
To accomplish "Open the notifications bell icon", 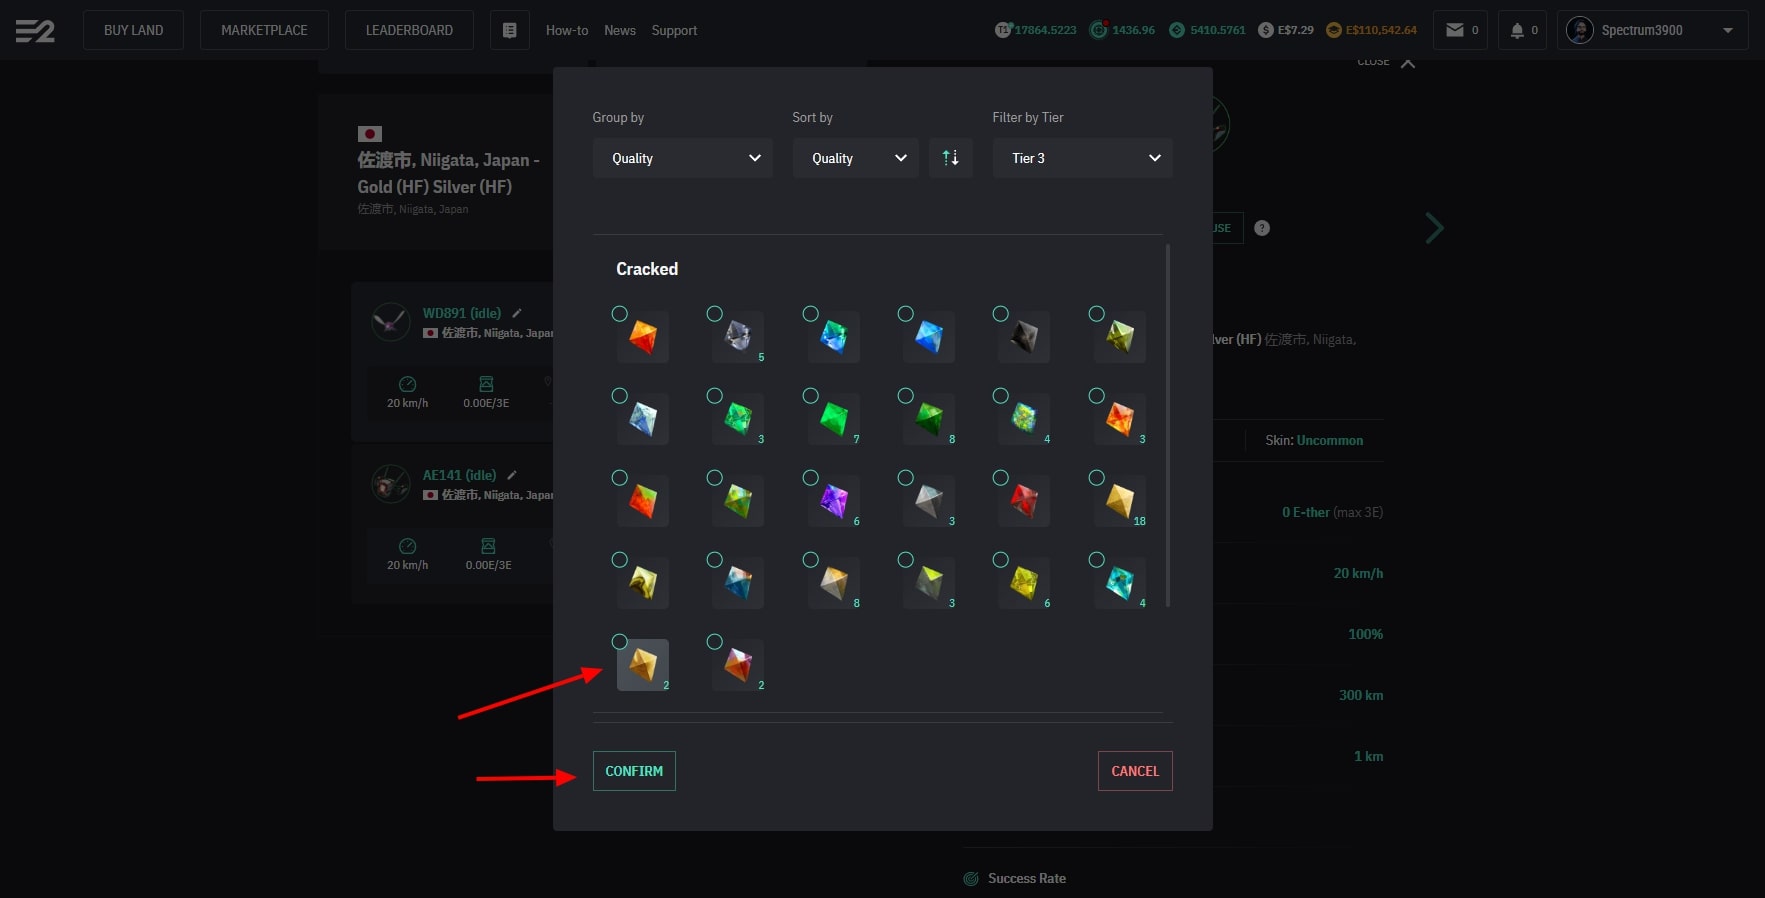I will (x=1517, y=30).
